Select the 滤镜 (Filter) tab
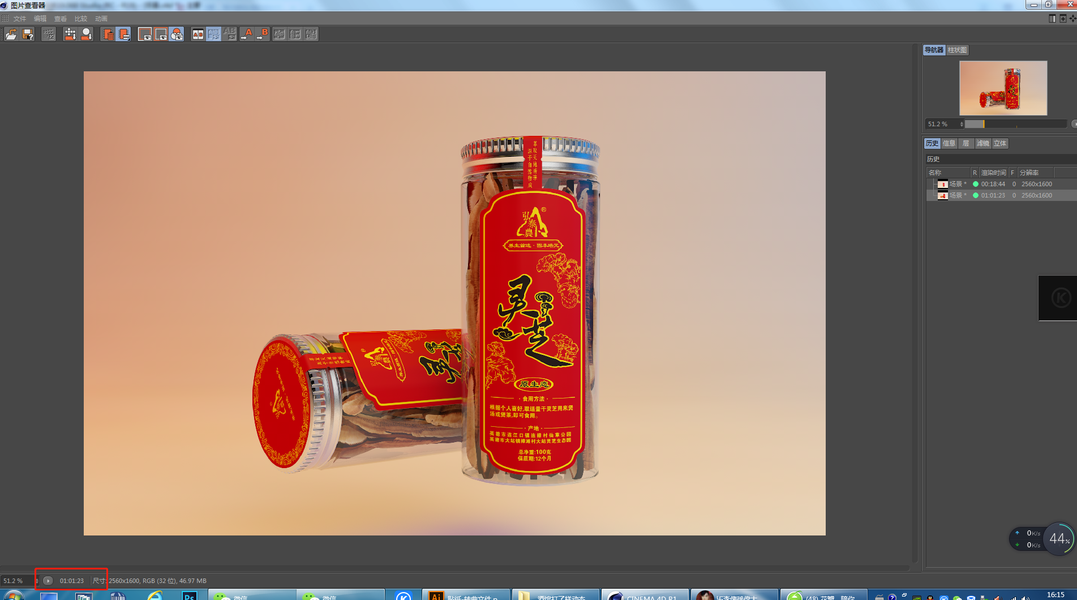Screen dimensions: 1077x600 point(983,143)
